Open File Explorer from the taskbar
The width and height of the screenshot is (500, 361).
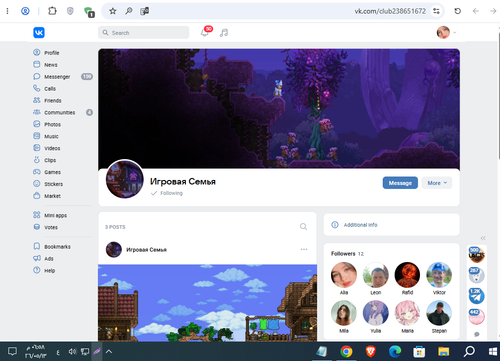point(444,351)
